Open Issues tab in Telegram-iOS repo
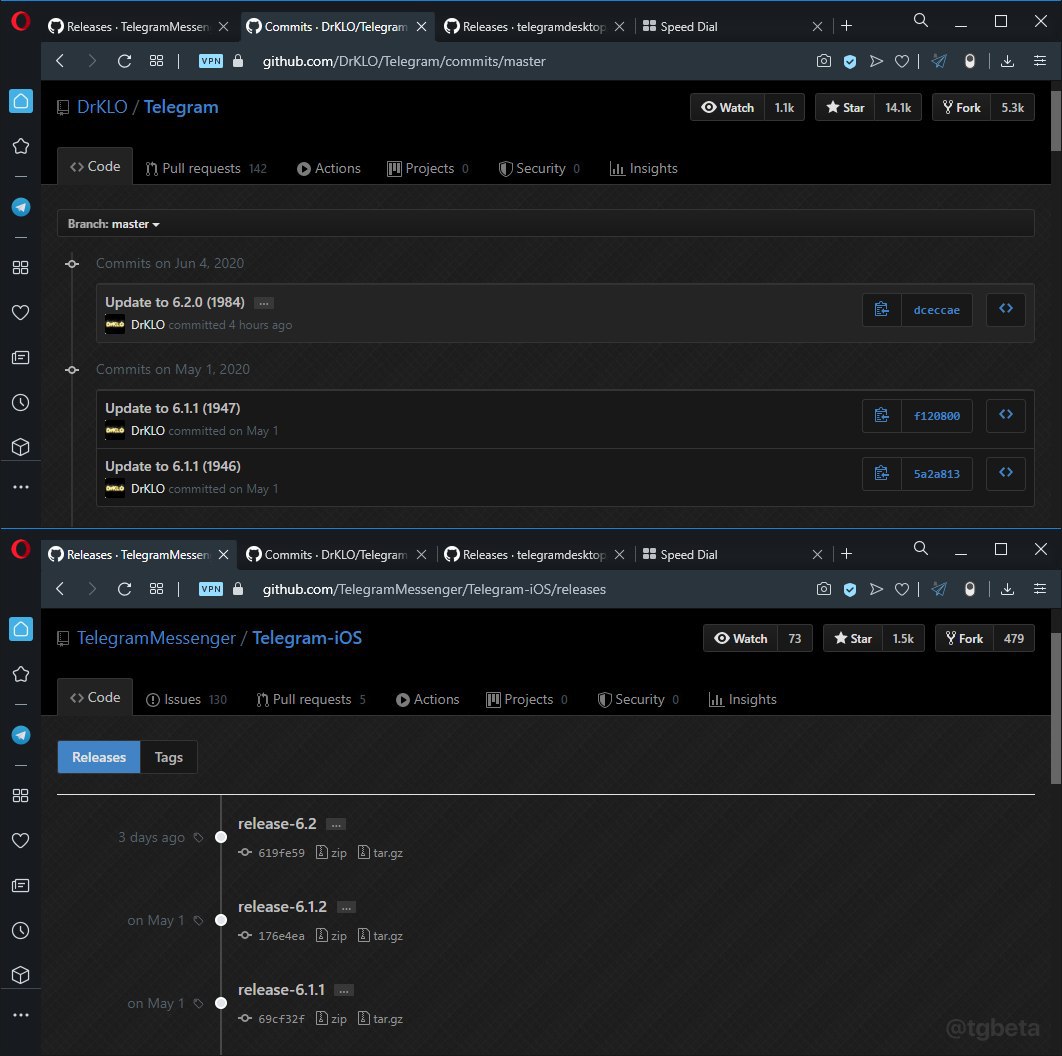 point(186,700)
